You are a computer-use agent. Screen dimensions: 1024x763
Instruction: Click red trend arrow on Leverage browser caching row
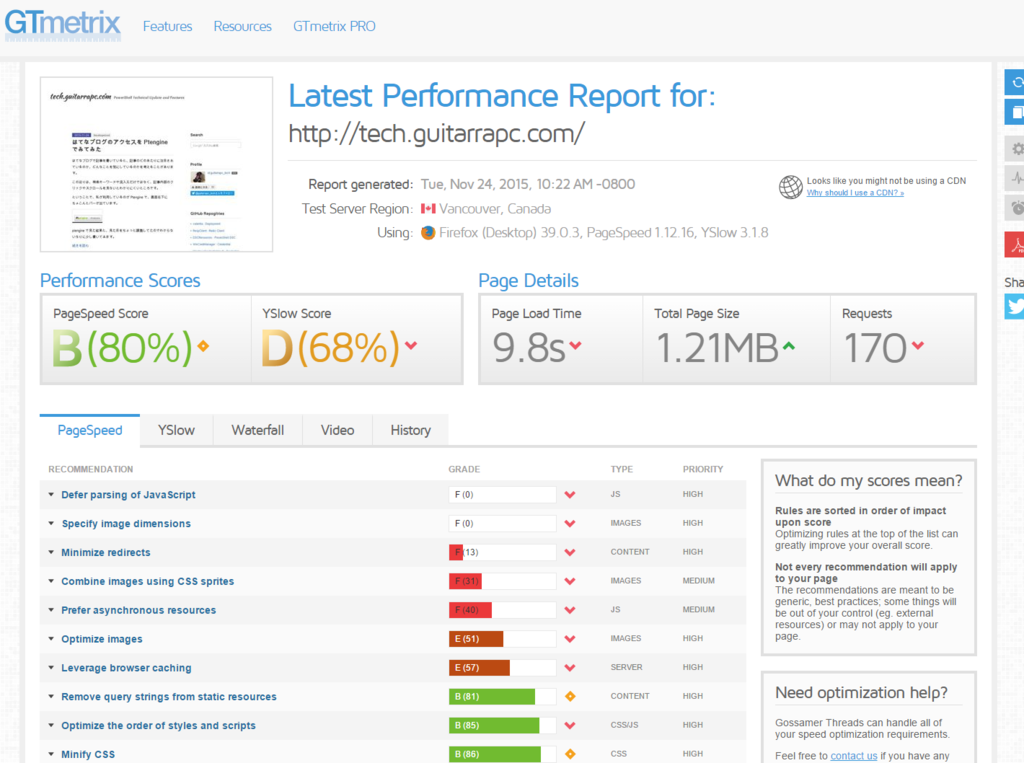pyautogui.click(x=570, y=668)
